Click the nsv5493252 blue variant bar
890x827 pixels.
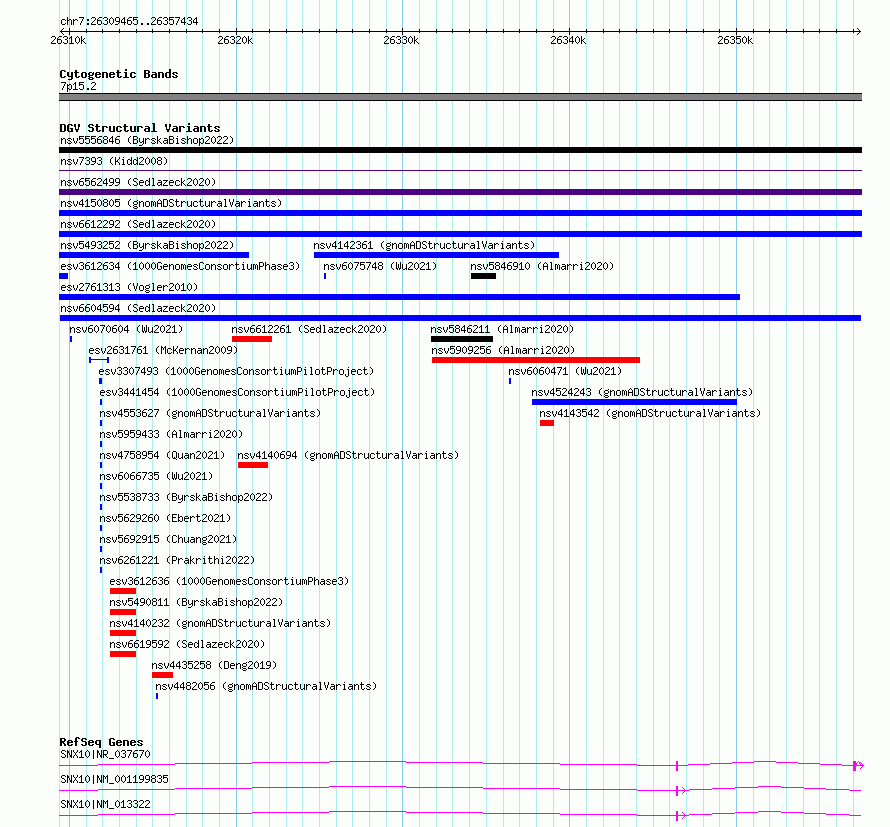(x=154, y=255)
